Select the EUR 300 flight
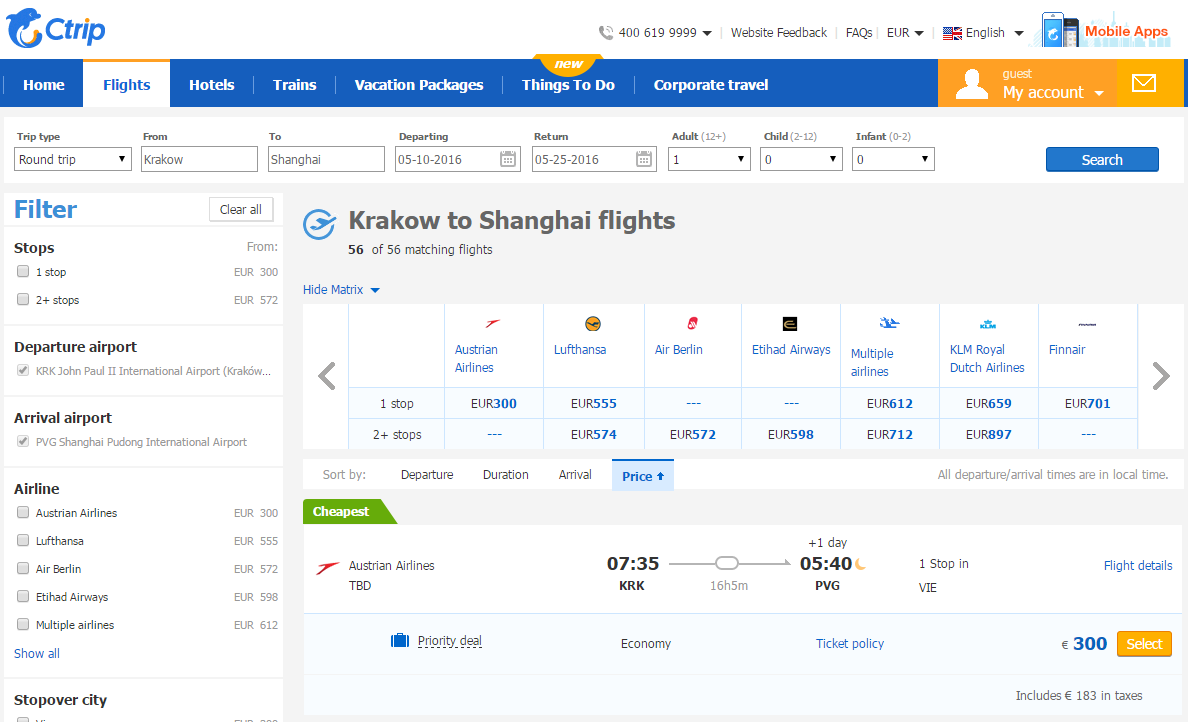Viewport: 1188px width, 722px height. pos(1144,644)
